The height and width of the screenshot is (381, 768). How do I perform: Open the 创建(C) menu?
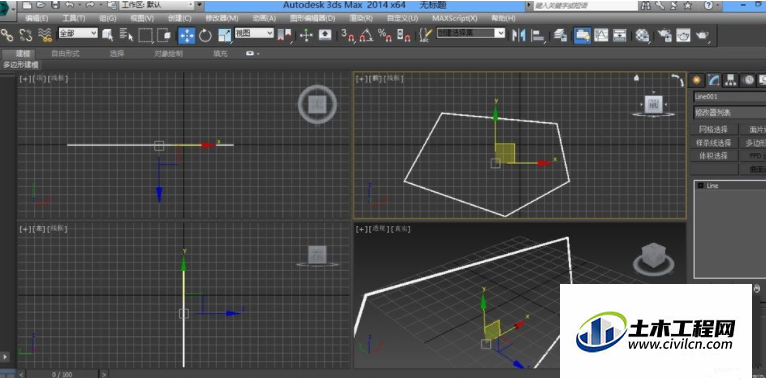[x=180, y=18]
